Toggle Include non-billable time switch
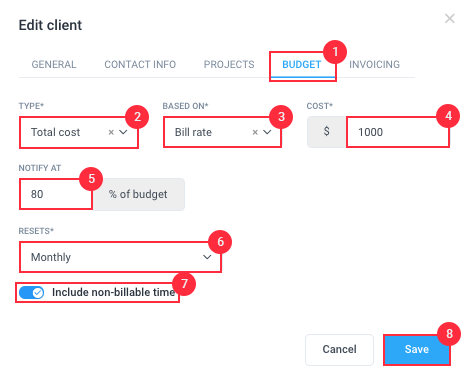This screenshot has height=387, width=473. 31,293
